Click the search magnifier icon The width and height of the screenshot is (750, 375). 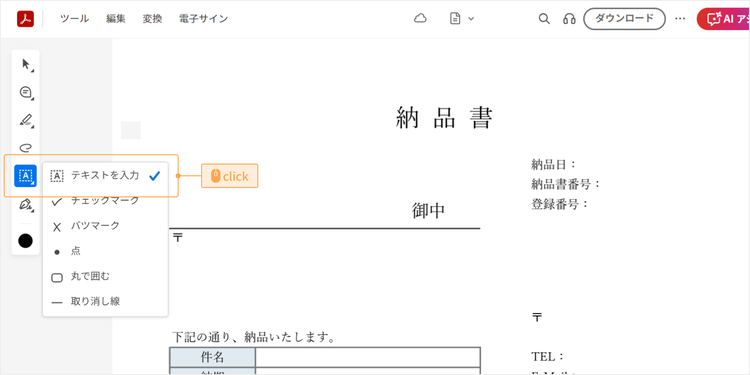pos(544,19)
